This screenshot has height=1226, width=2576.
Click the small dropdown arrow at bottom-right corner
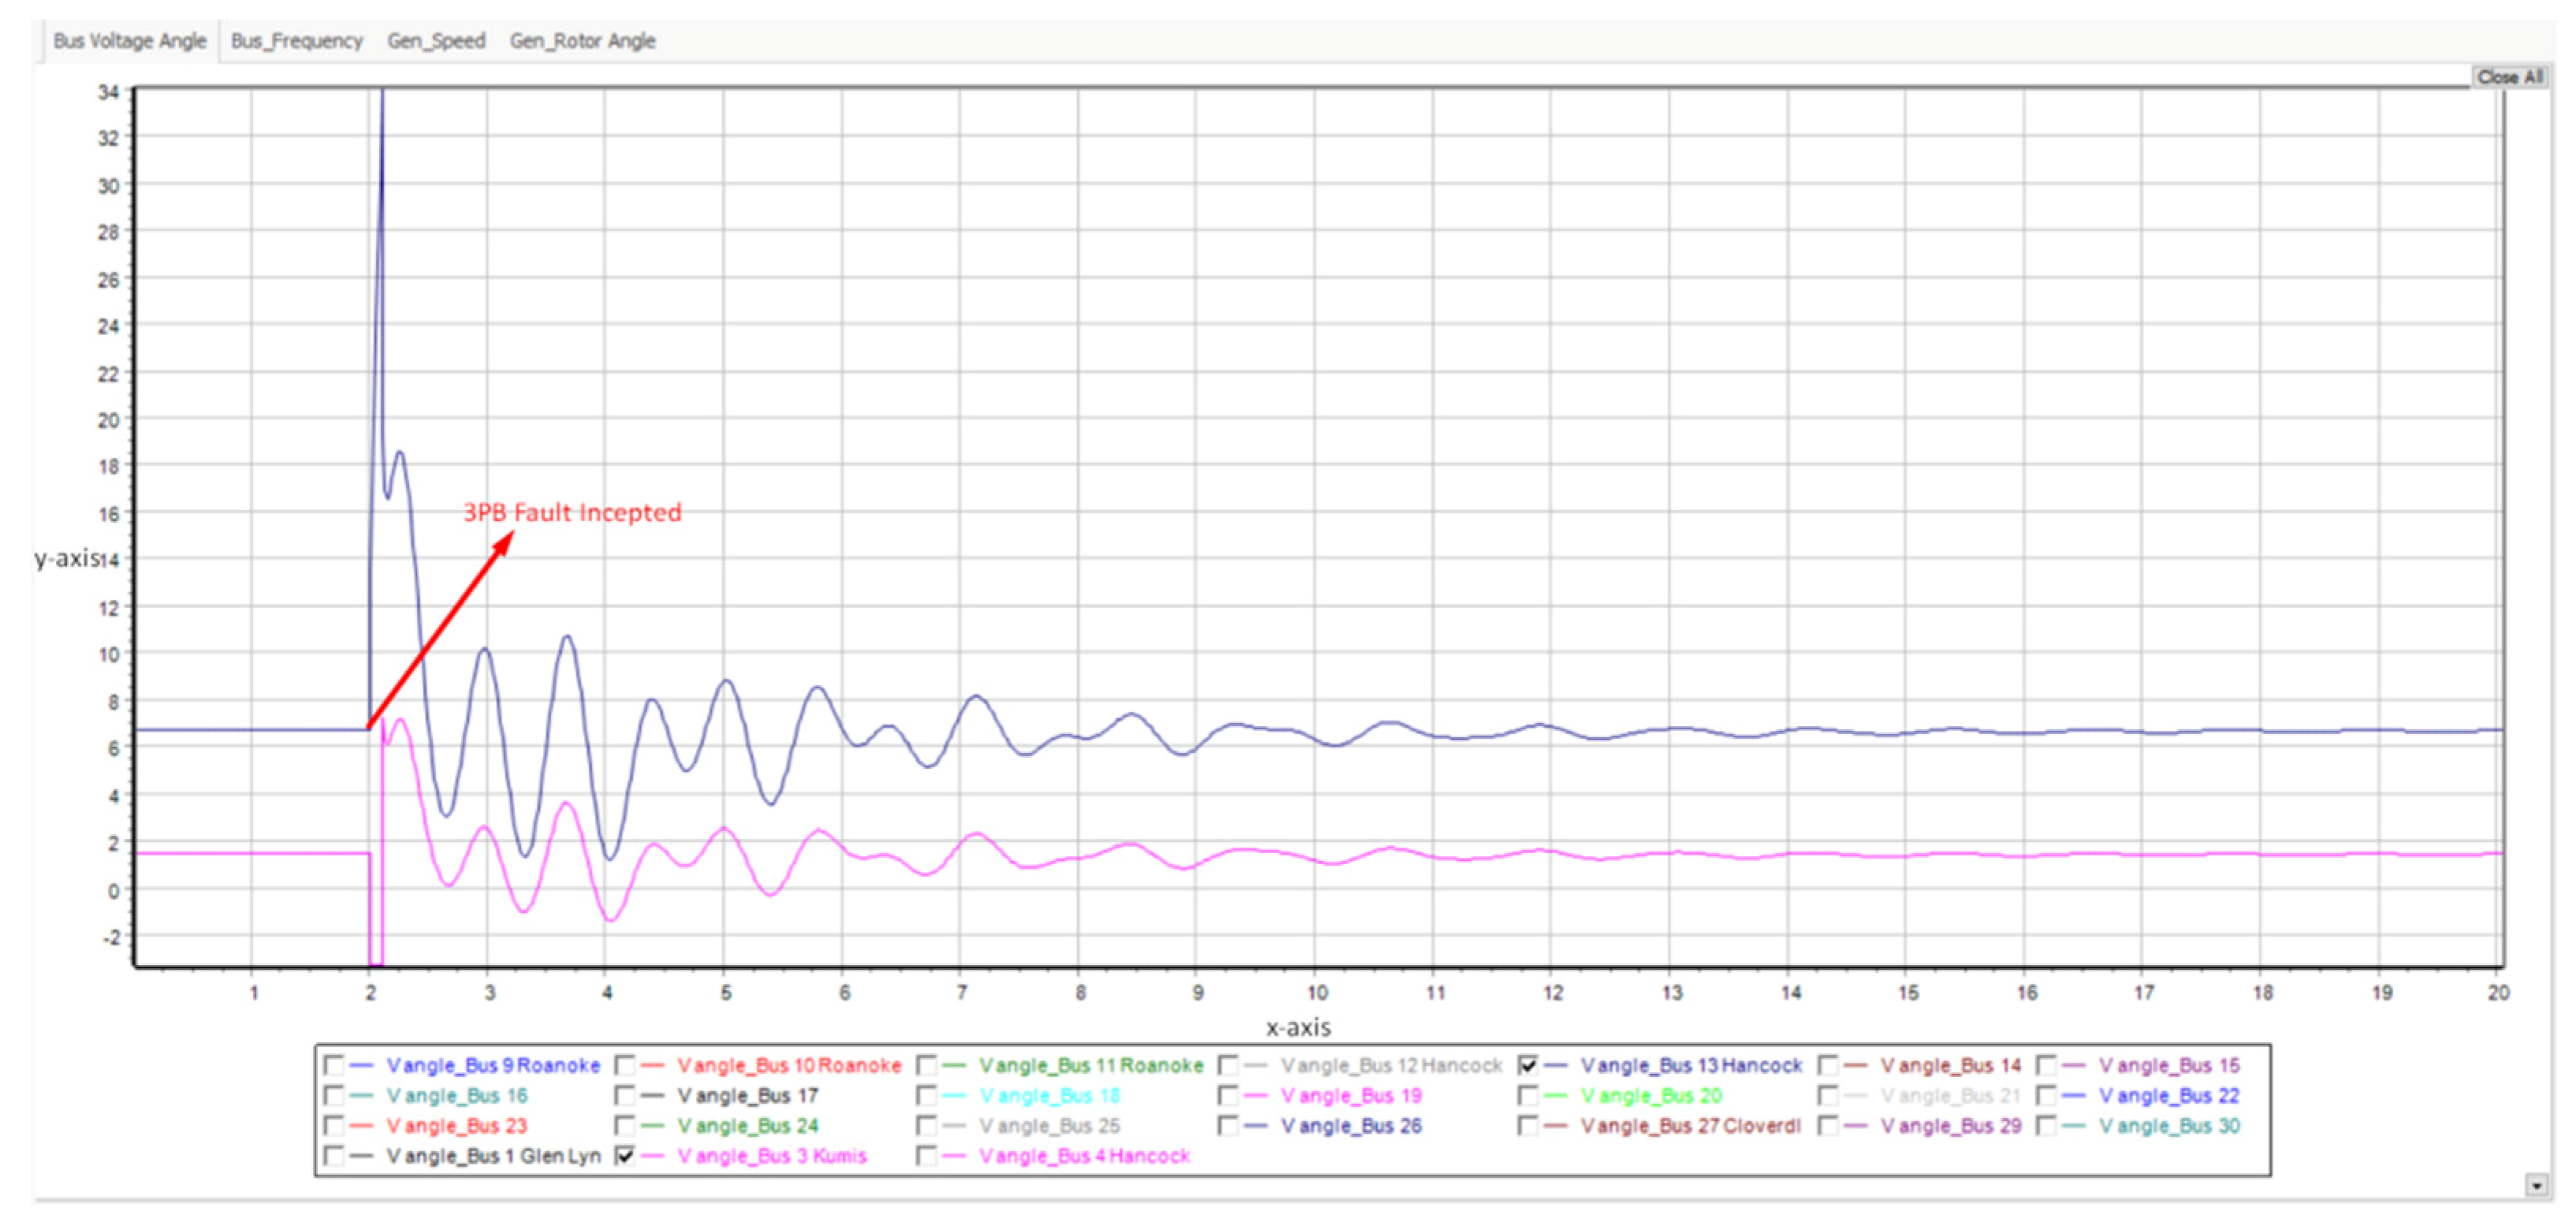pos(2537,1186)
